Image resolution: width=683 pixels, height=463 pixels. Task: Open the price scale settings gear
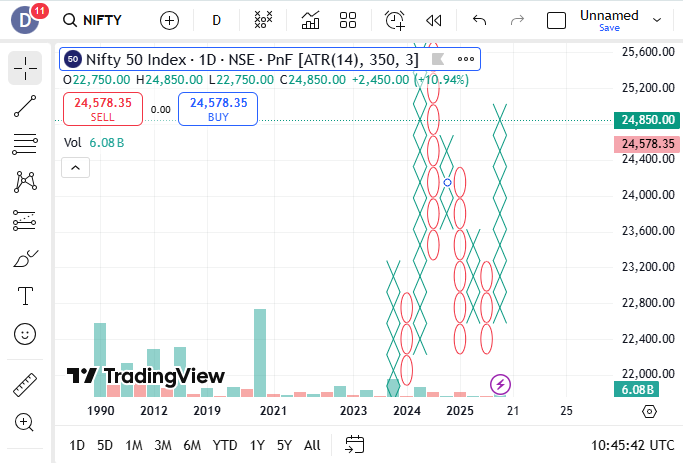649,411
